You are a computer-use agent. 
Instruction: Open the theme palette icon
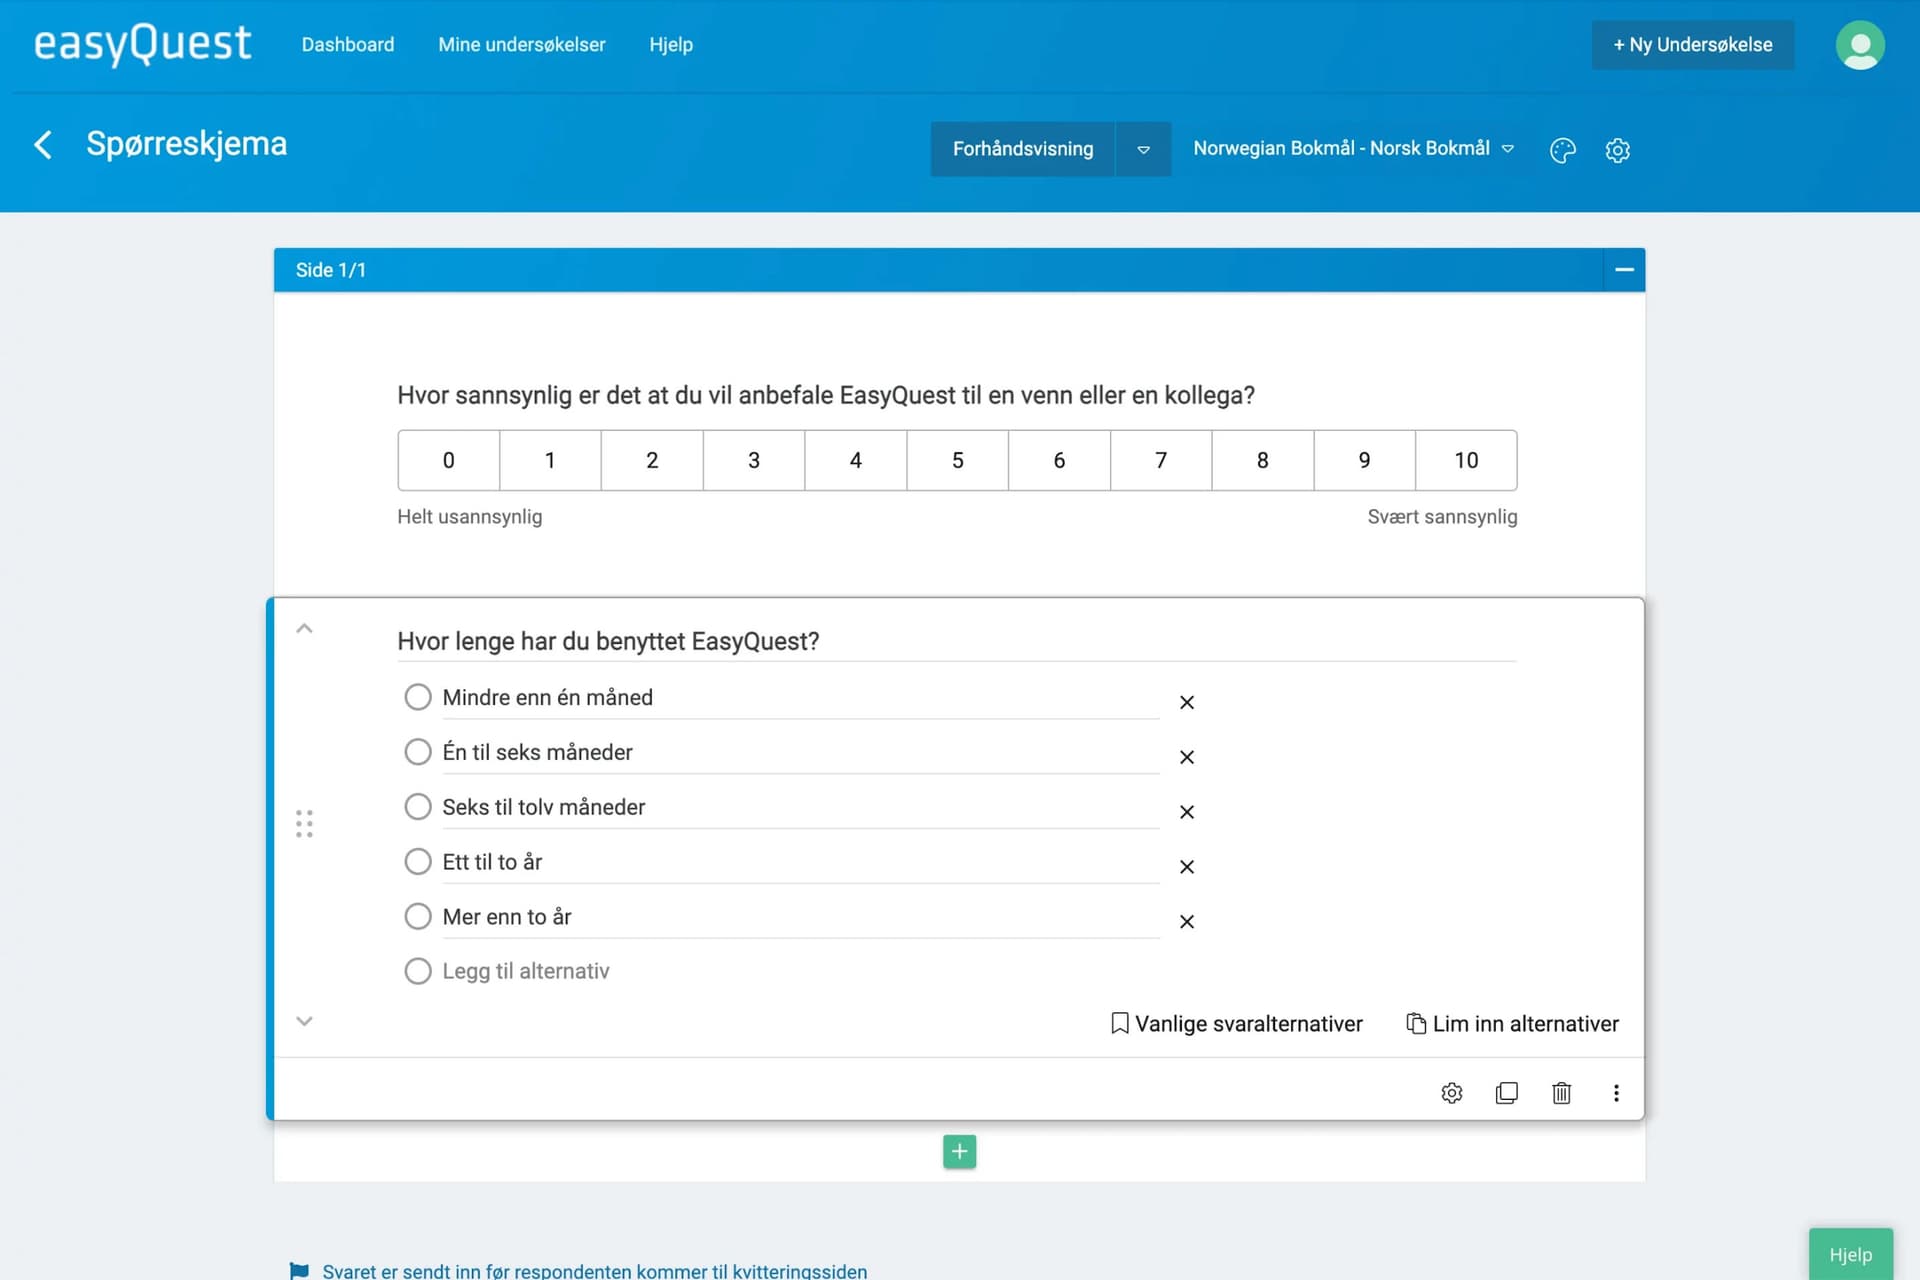point(1562,150)
